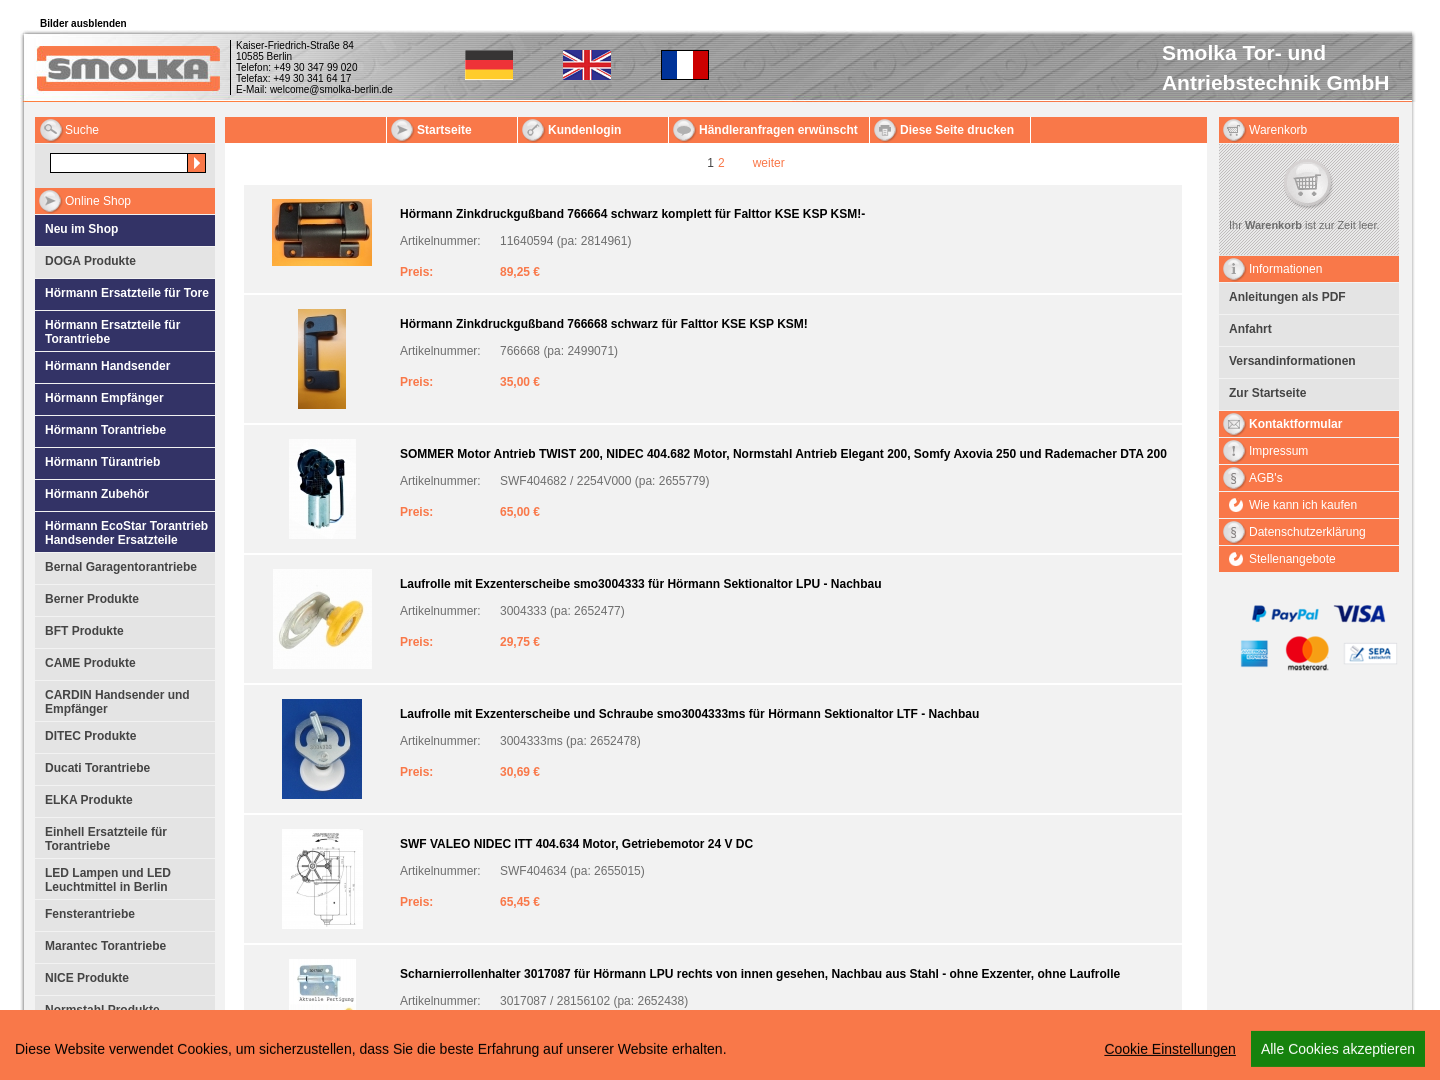The image size is (1440, 1080).
Task: Open Laufrolle smo3004333 product title
Action: point(640,584)
